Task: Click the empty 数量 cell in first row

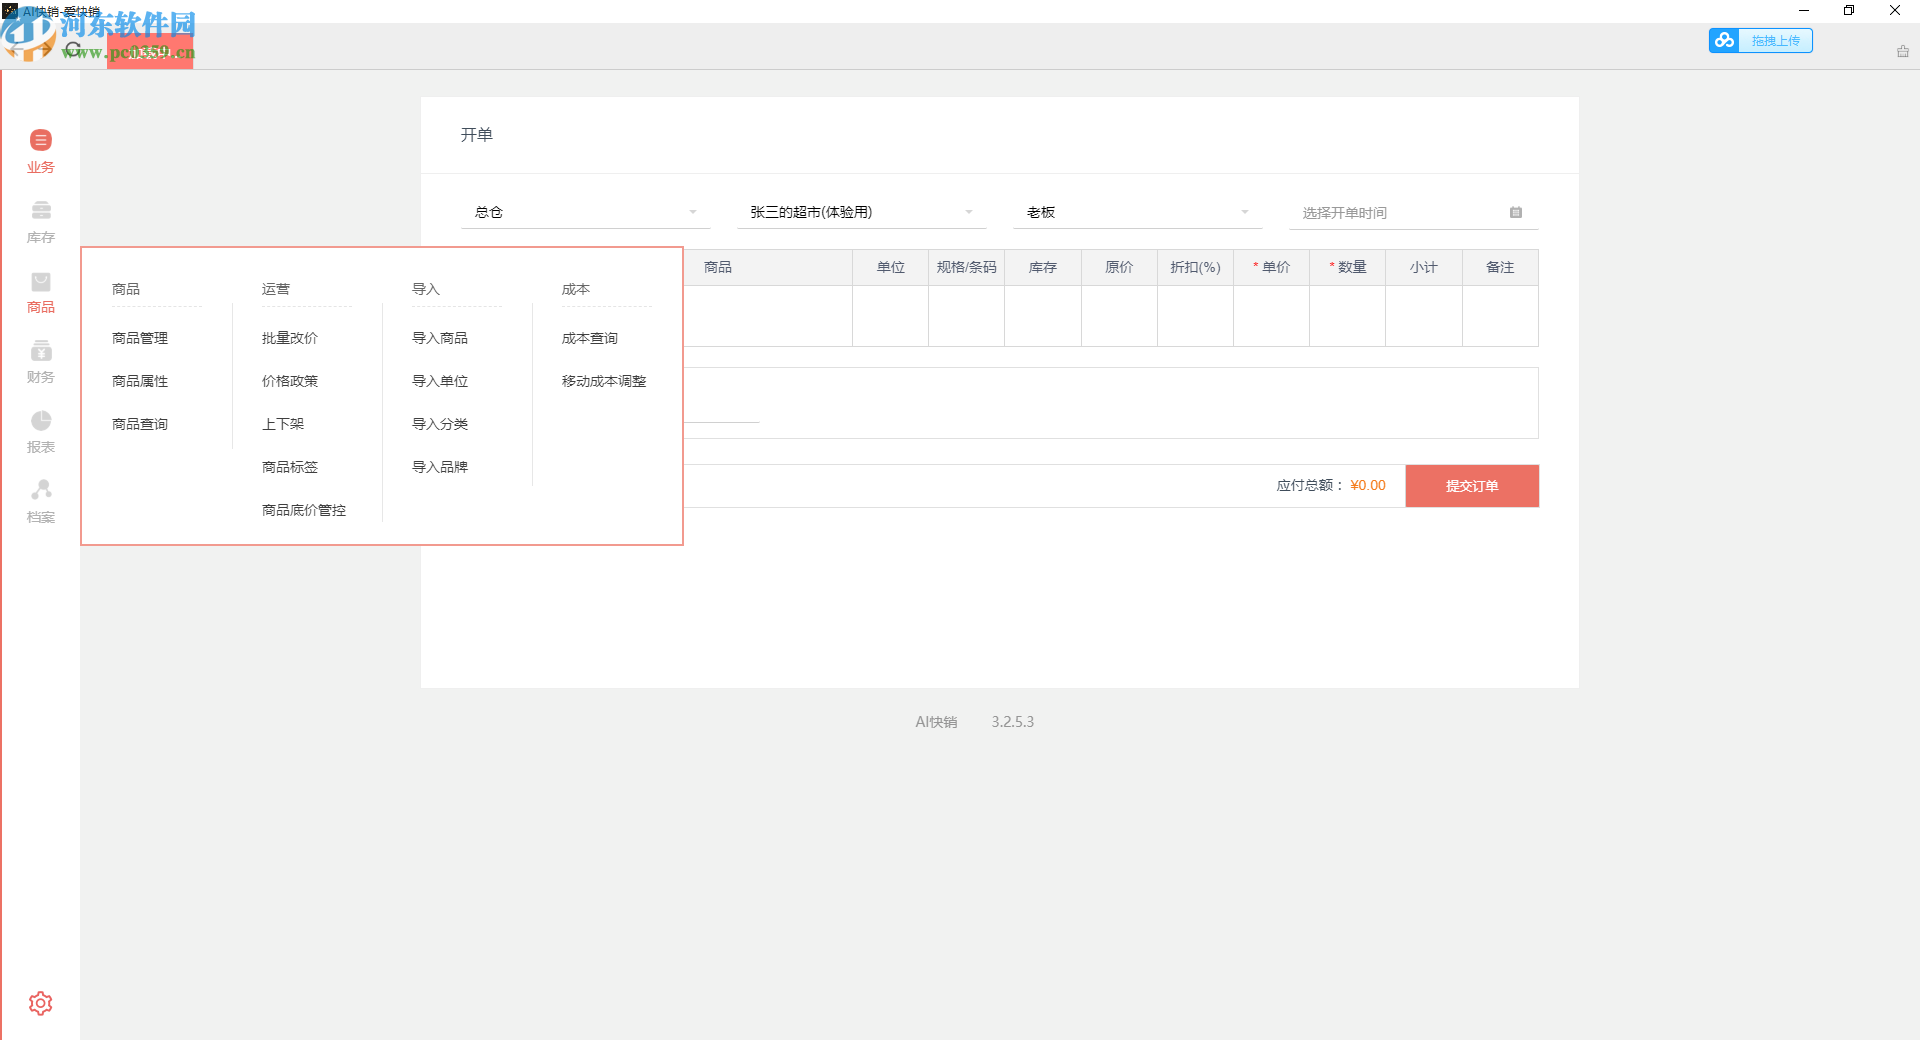Action: (1348, 316)
